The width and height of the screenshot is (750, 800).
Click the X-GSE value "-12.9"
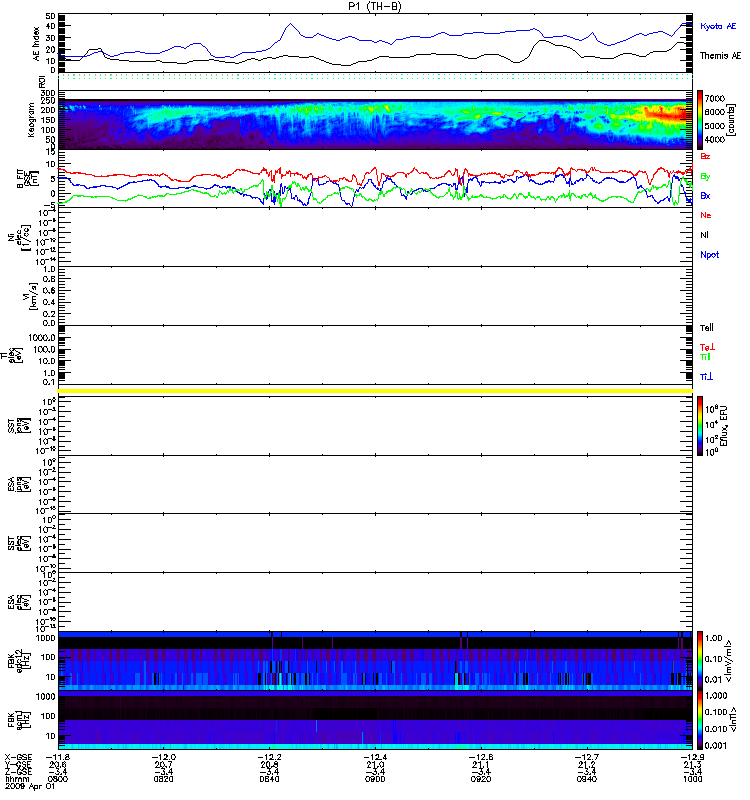click(692, 757)
